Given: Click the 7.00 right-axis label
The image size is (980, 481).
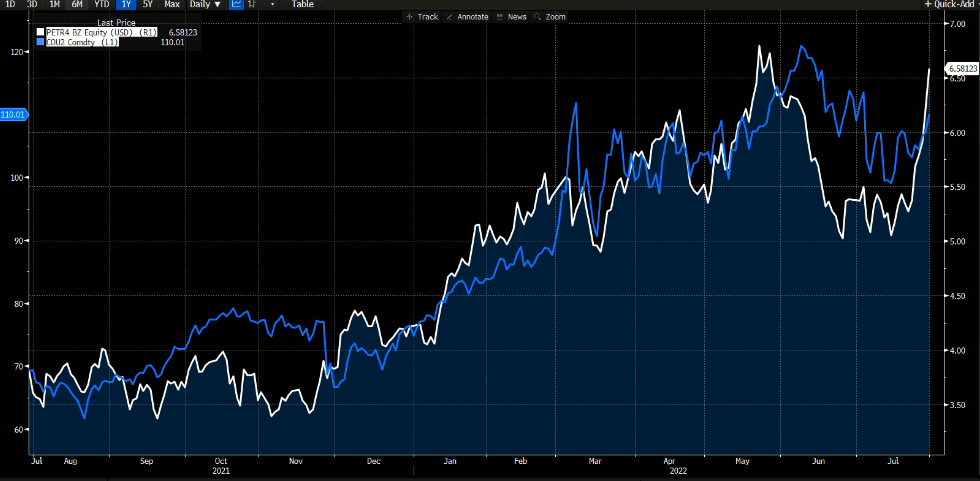Looking at the screenshot, I should [x=958, y=24].
